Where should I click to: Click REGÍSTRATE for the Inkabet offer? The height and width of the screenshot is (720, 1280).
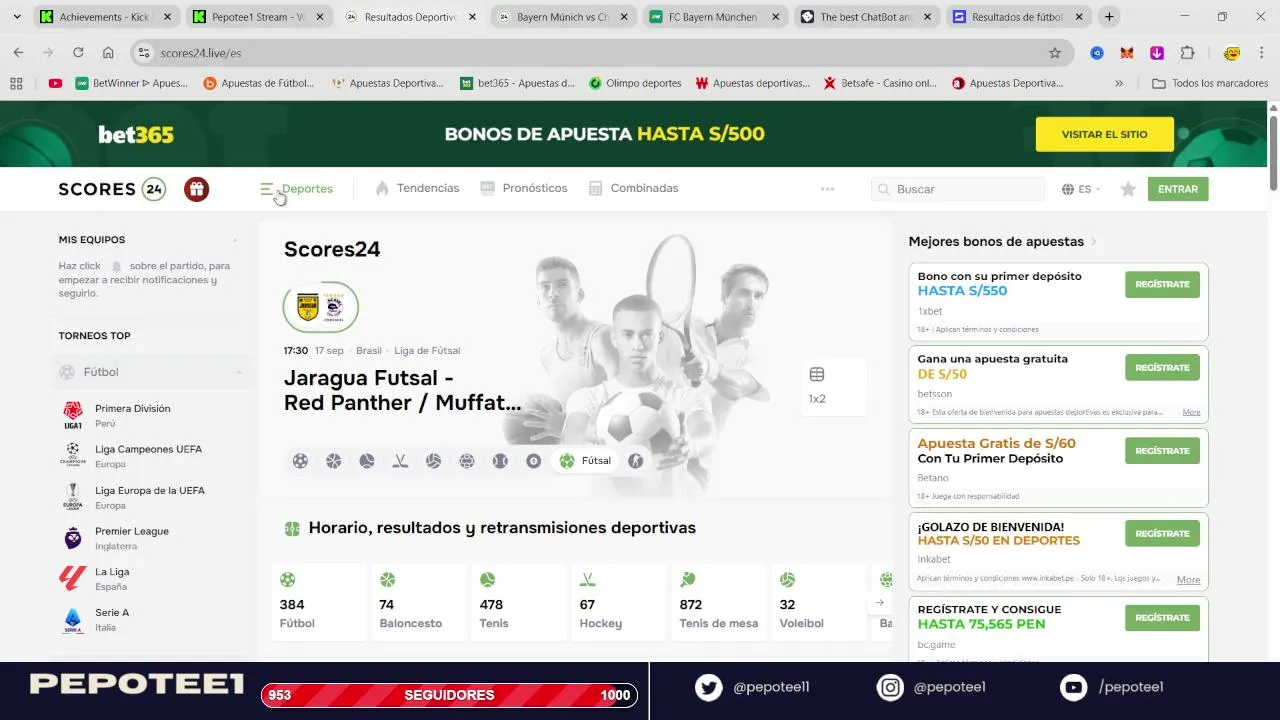click(x=1162, y=533)
